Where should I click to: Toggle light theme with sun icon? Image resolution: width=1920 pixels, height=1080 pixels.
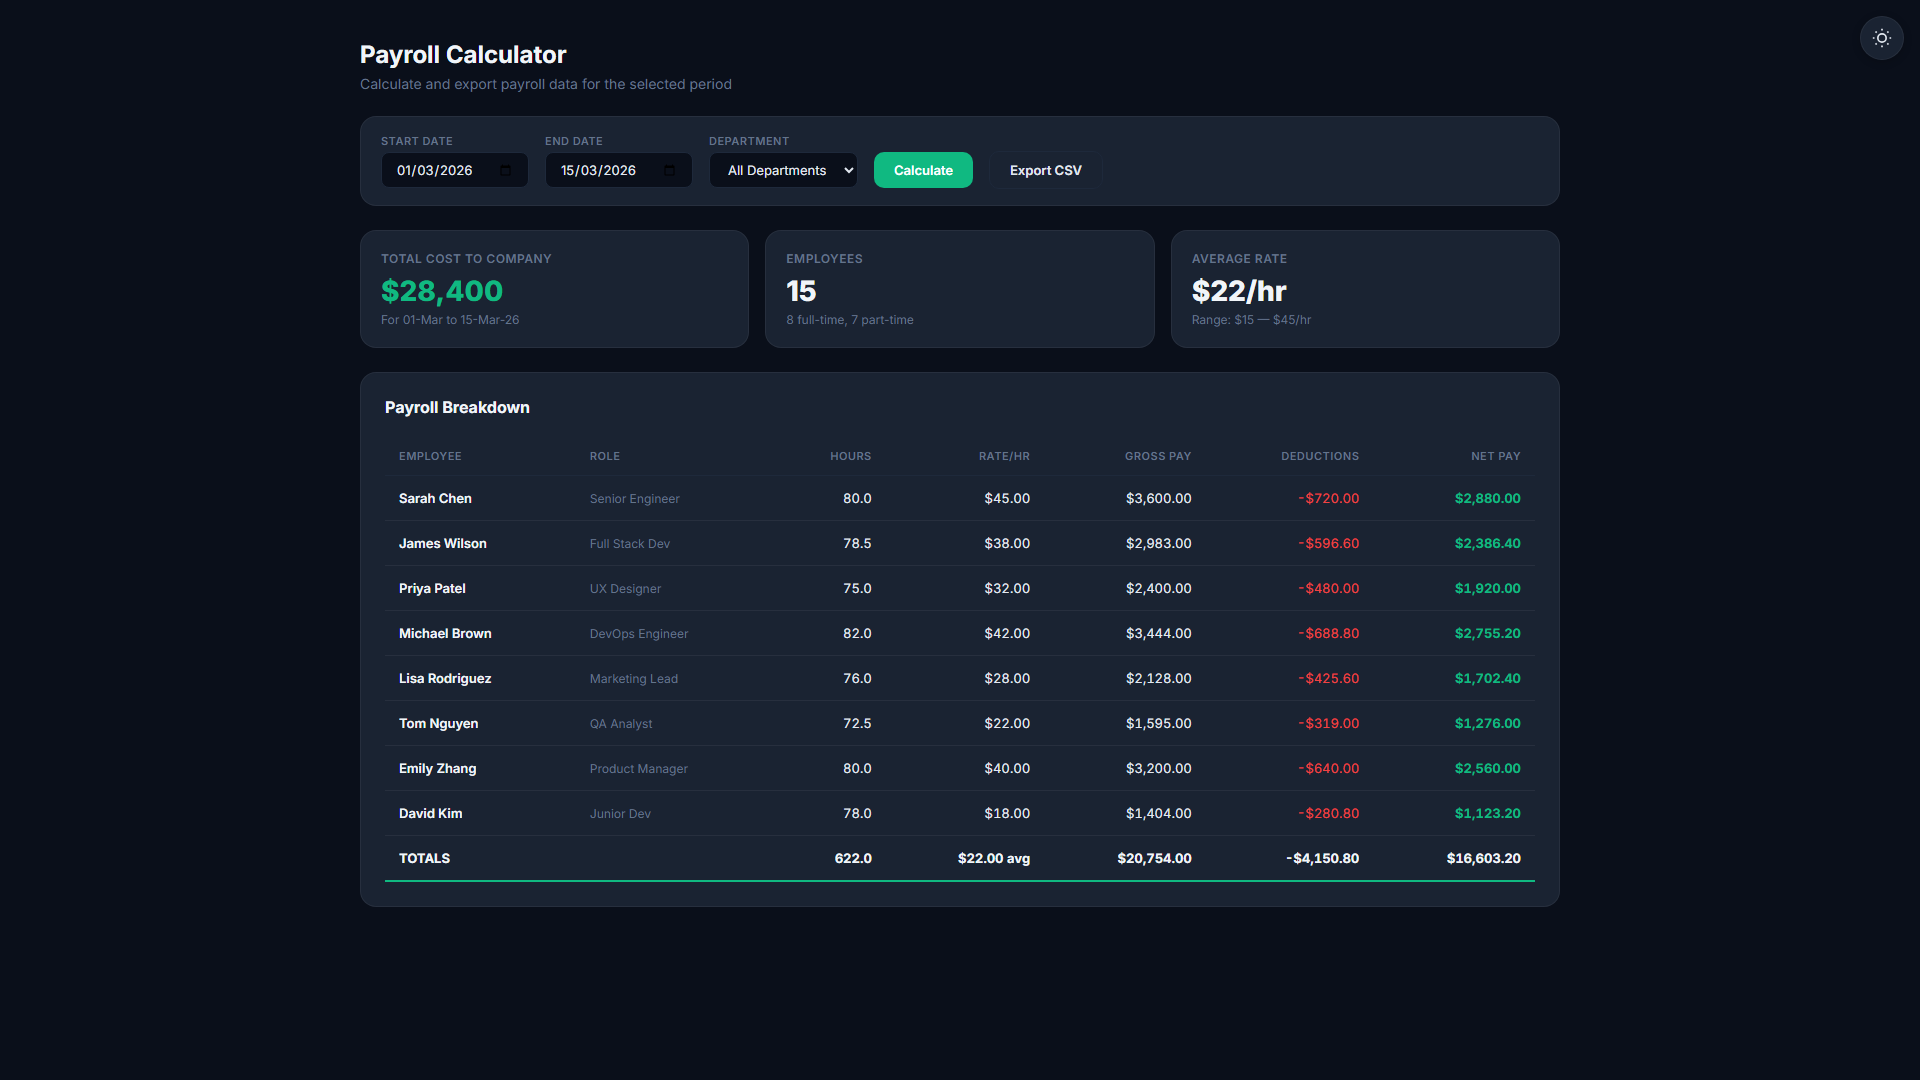coord(1881,38)
